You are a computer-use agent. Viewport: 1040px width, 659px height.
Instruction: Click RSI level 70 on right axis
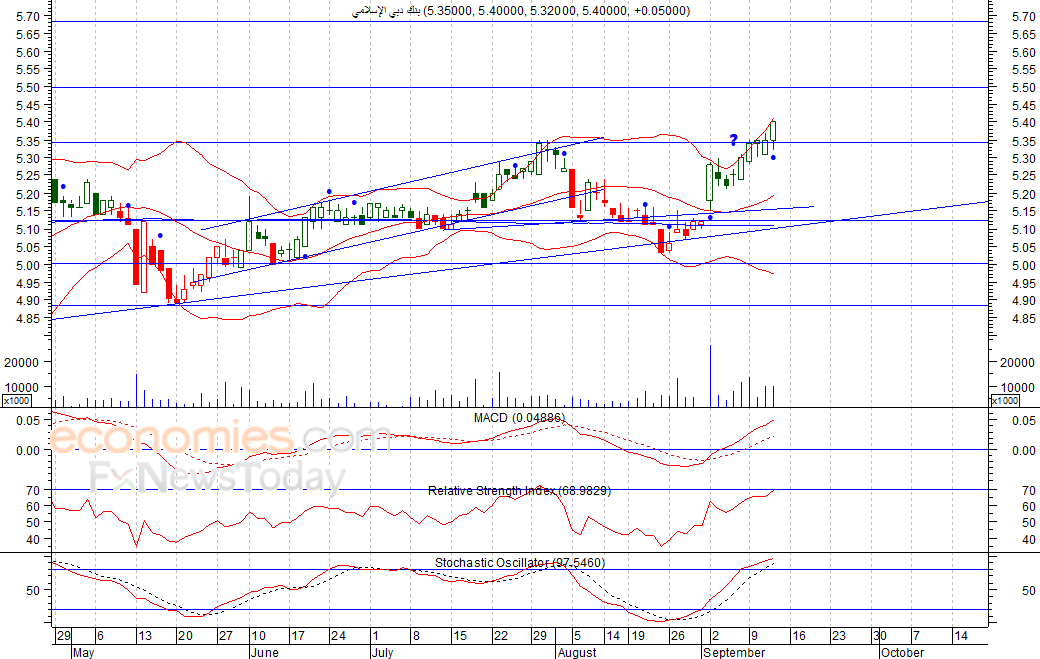tap(1028, 491)
